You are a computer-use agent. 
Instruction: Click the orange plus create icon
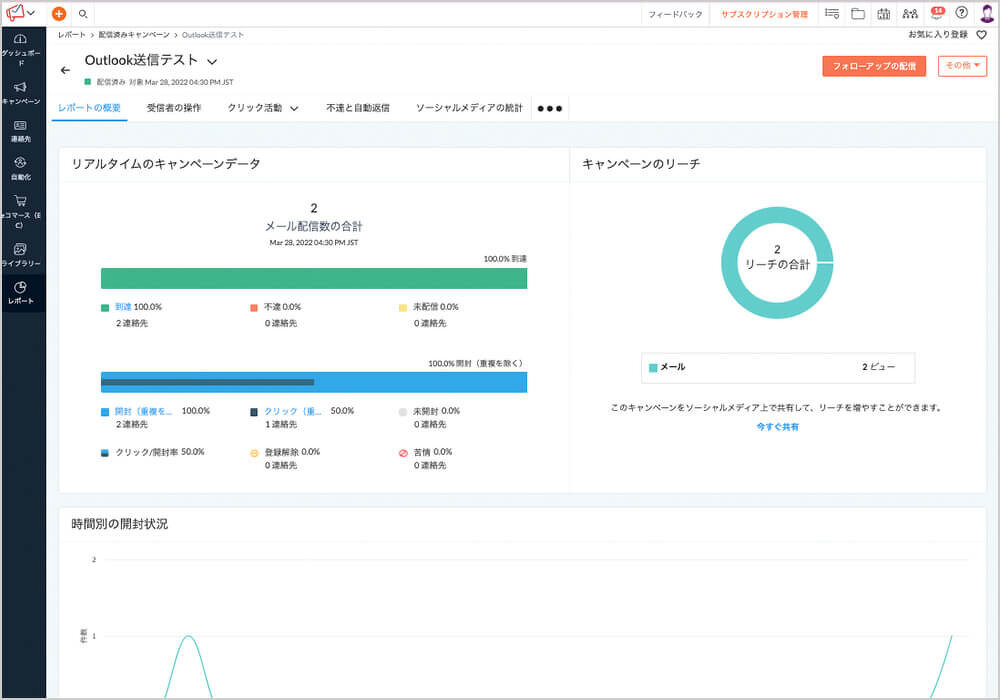59,13
